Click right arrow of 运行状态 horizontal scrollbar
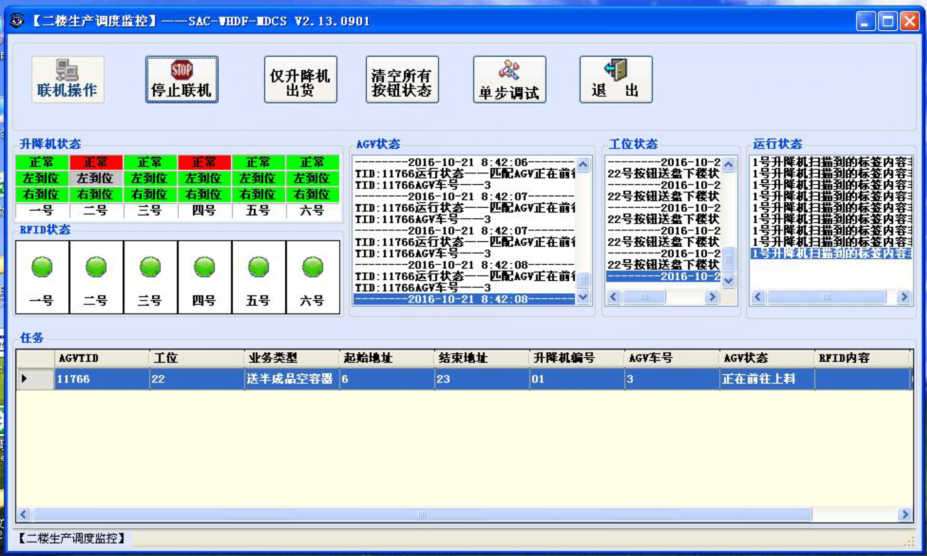Screen dimensions: 927x556 pyautogui.click(x=904, y=297)
